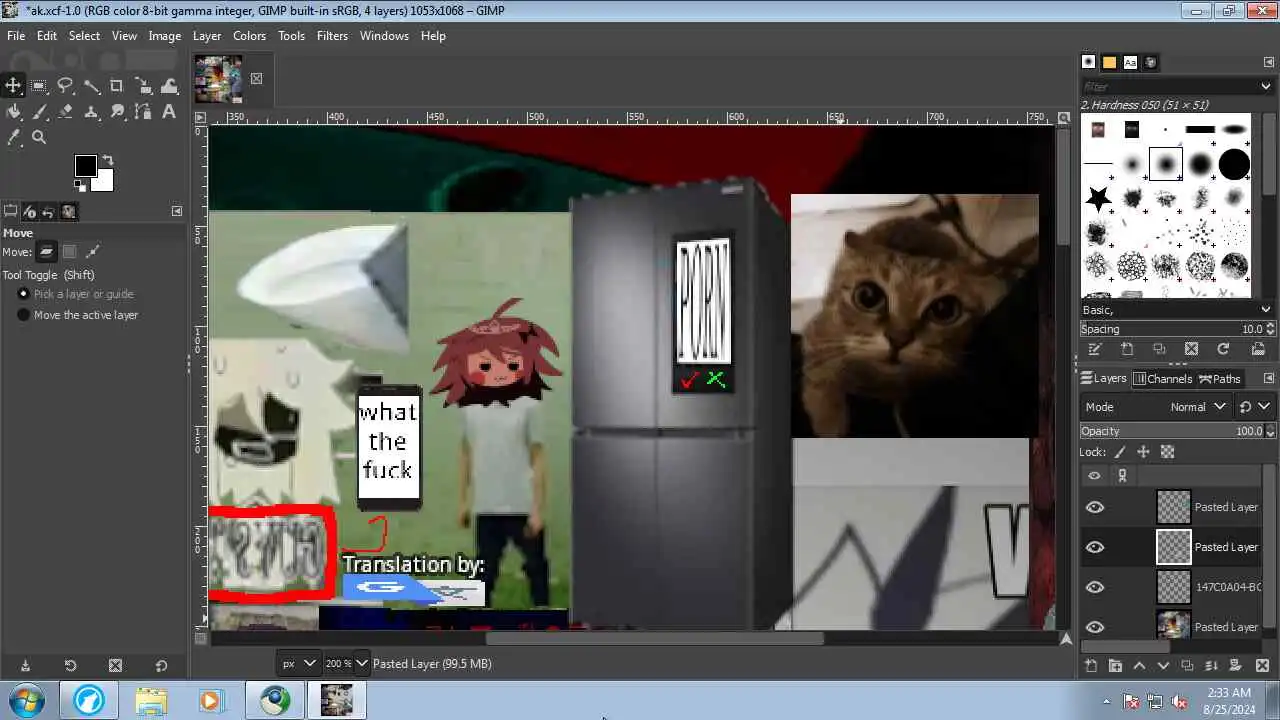Hide the 147C0A04-BC layer
This screenshot has height=720, width=1280.
click(1095, 587)
